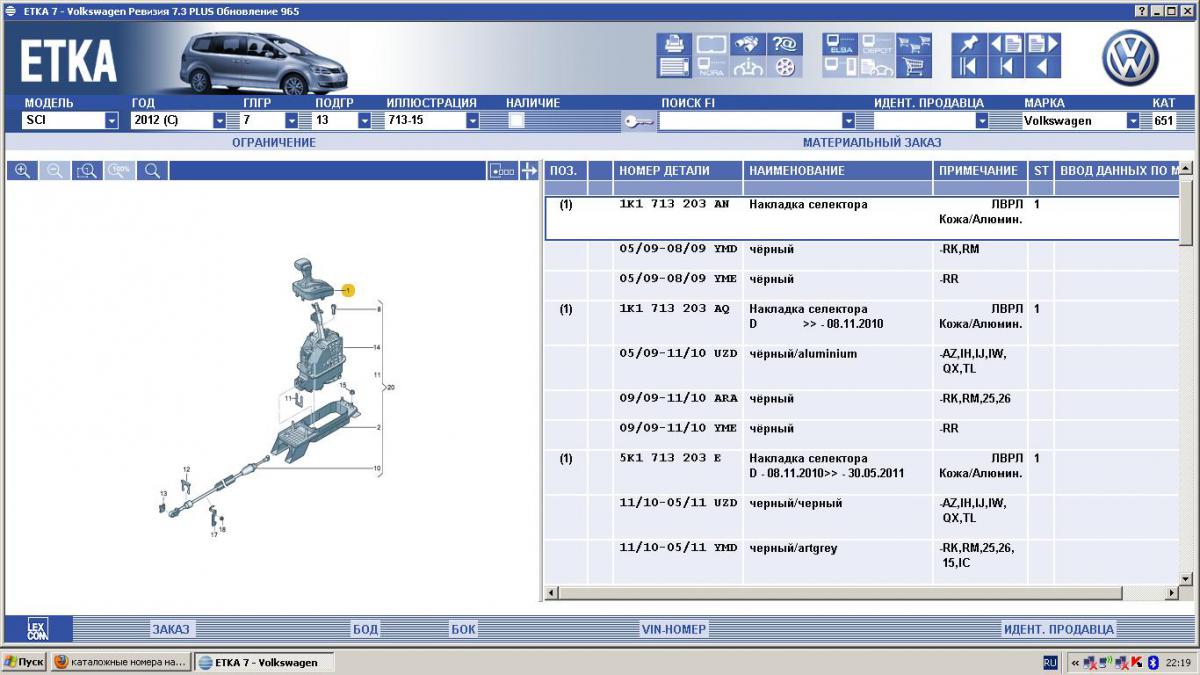Click the Volkswagen logo
Viewport: 1200px width, 675px height.
click(x=1130, y=57)
